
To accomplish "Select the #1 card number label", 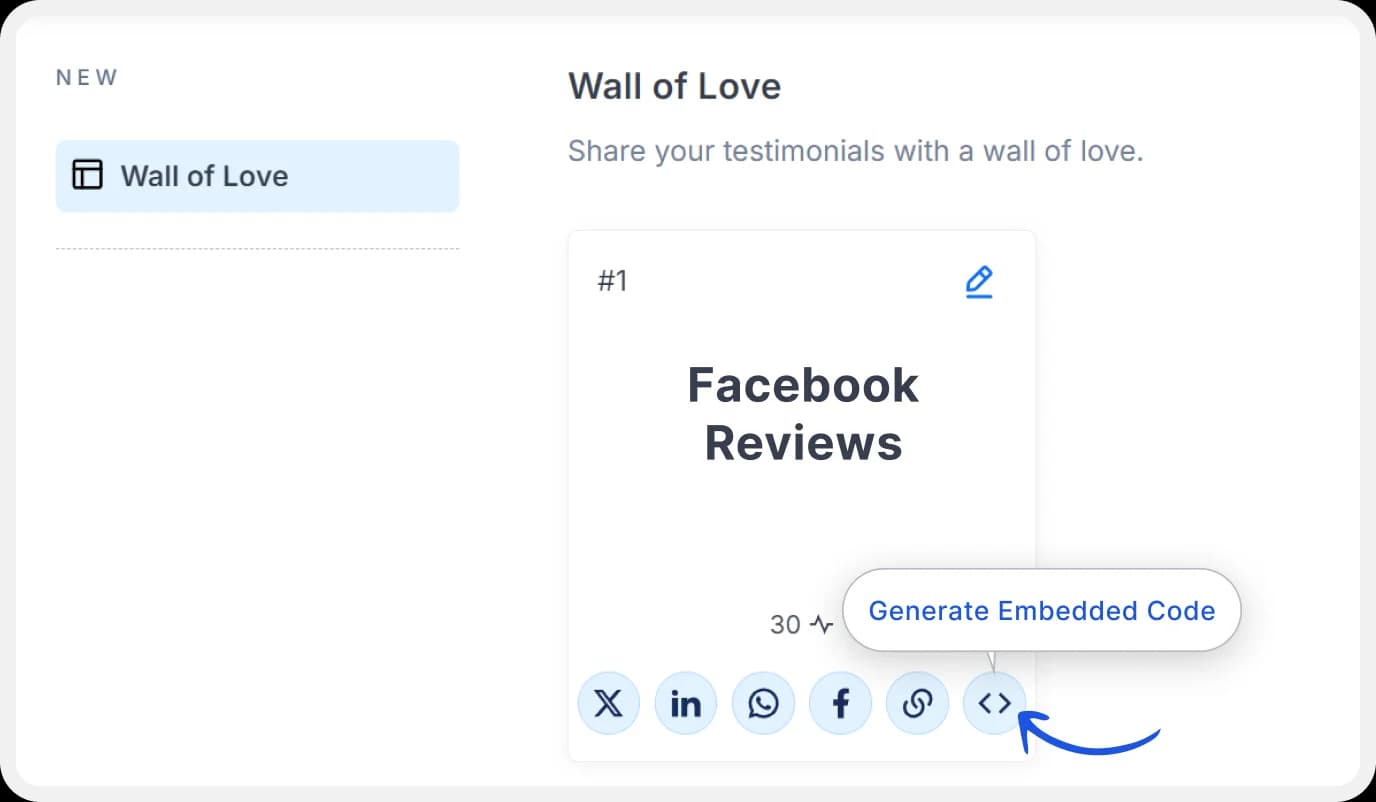I will [612, 281].
